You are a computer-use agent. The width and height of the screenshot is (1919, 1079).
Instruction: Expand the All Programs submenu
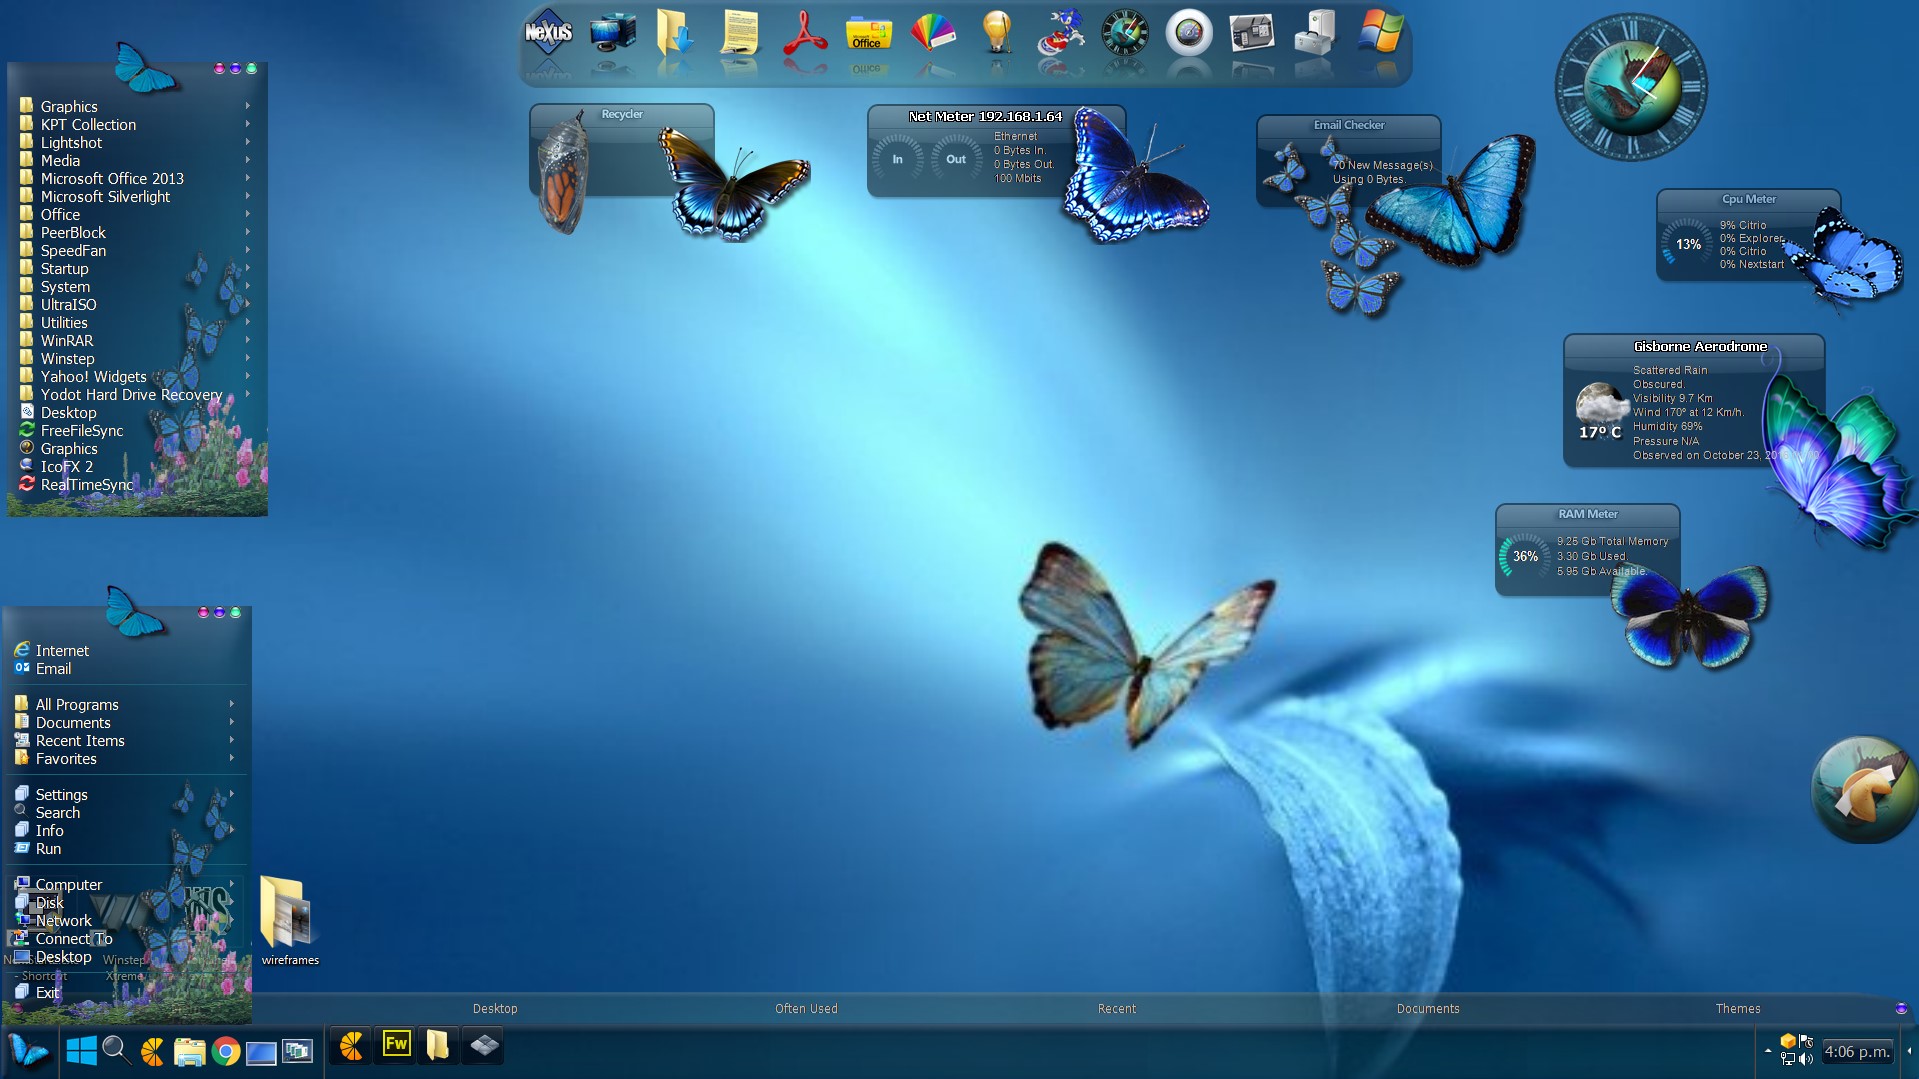pos(77,705)
